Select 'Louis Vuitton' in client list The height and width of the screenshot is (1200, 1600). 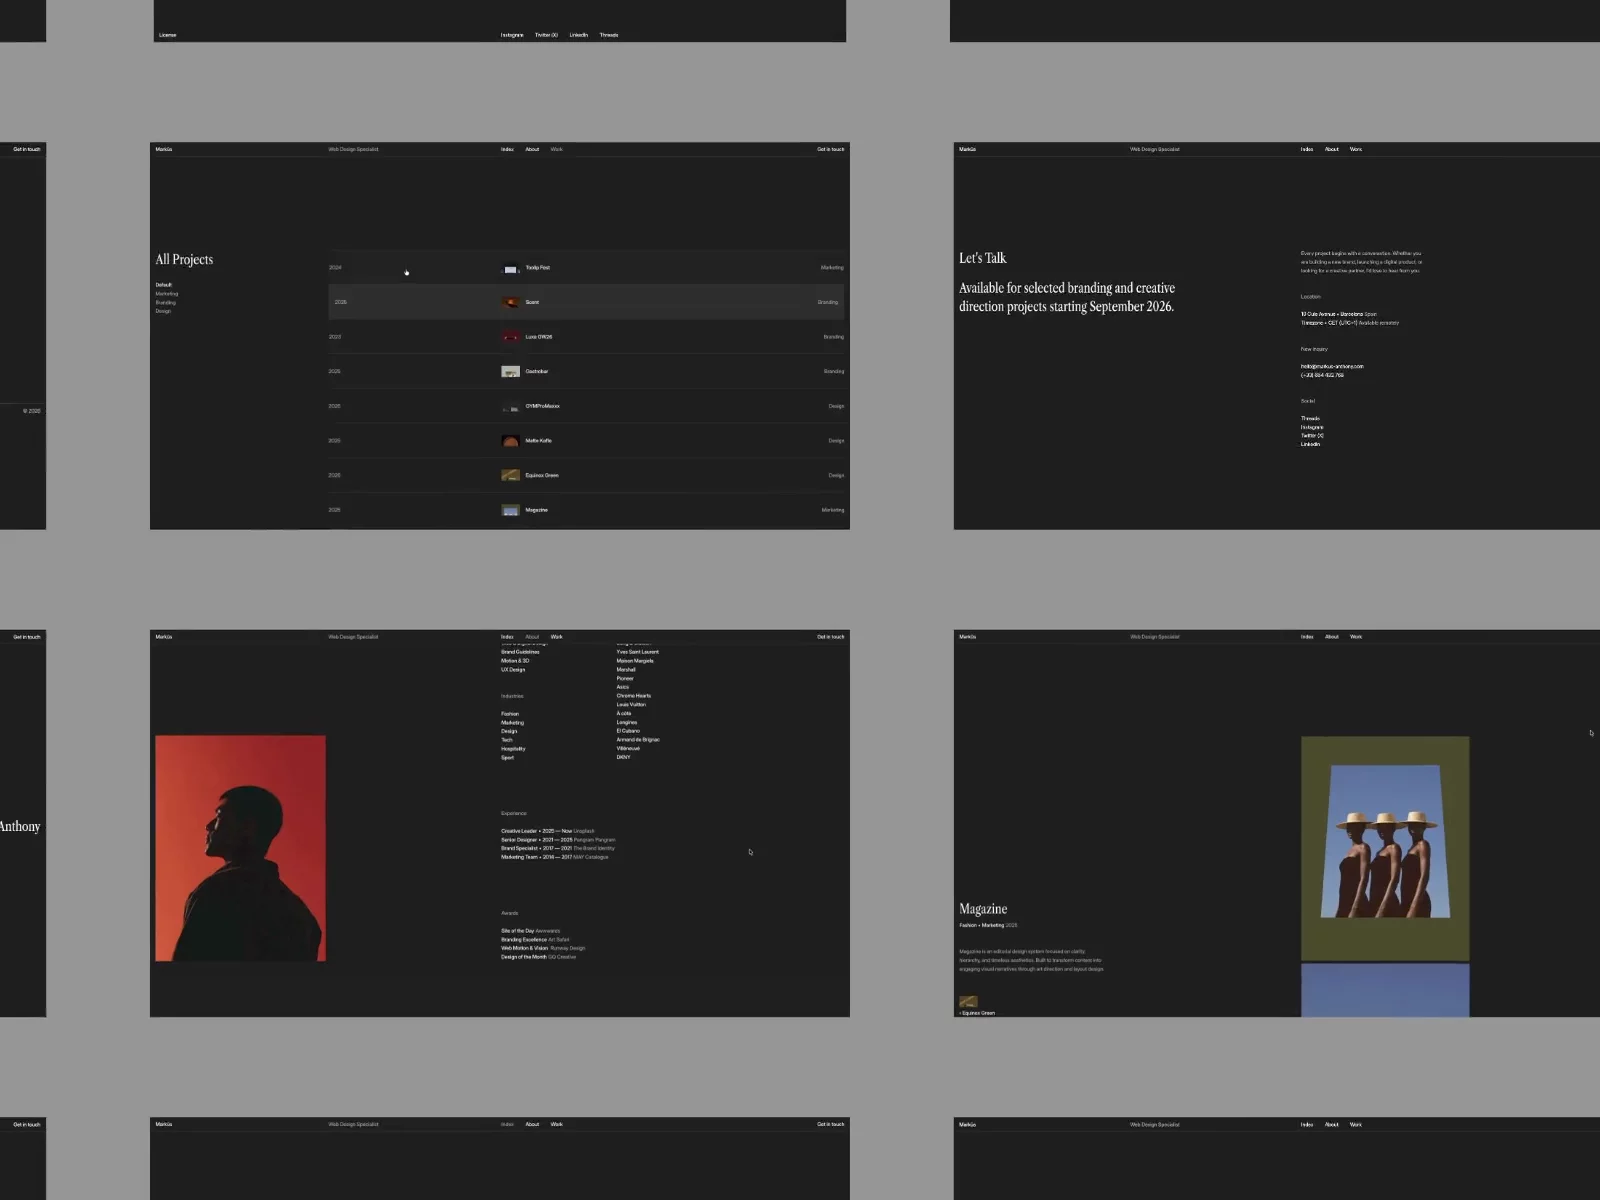631,705
